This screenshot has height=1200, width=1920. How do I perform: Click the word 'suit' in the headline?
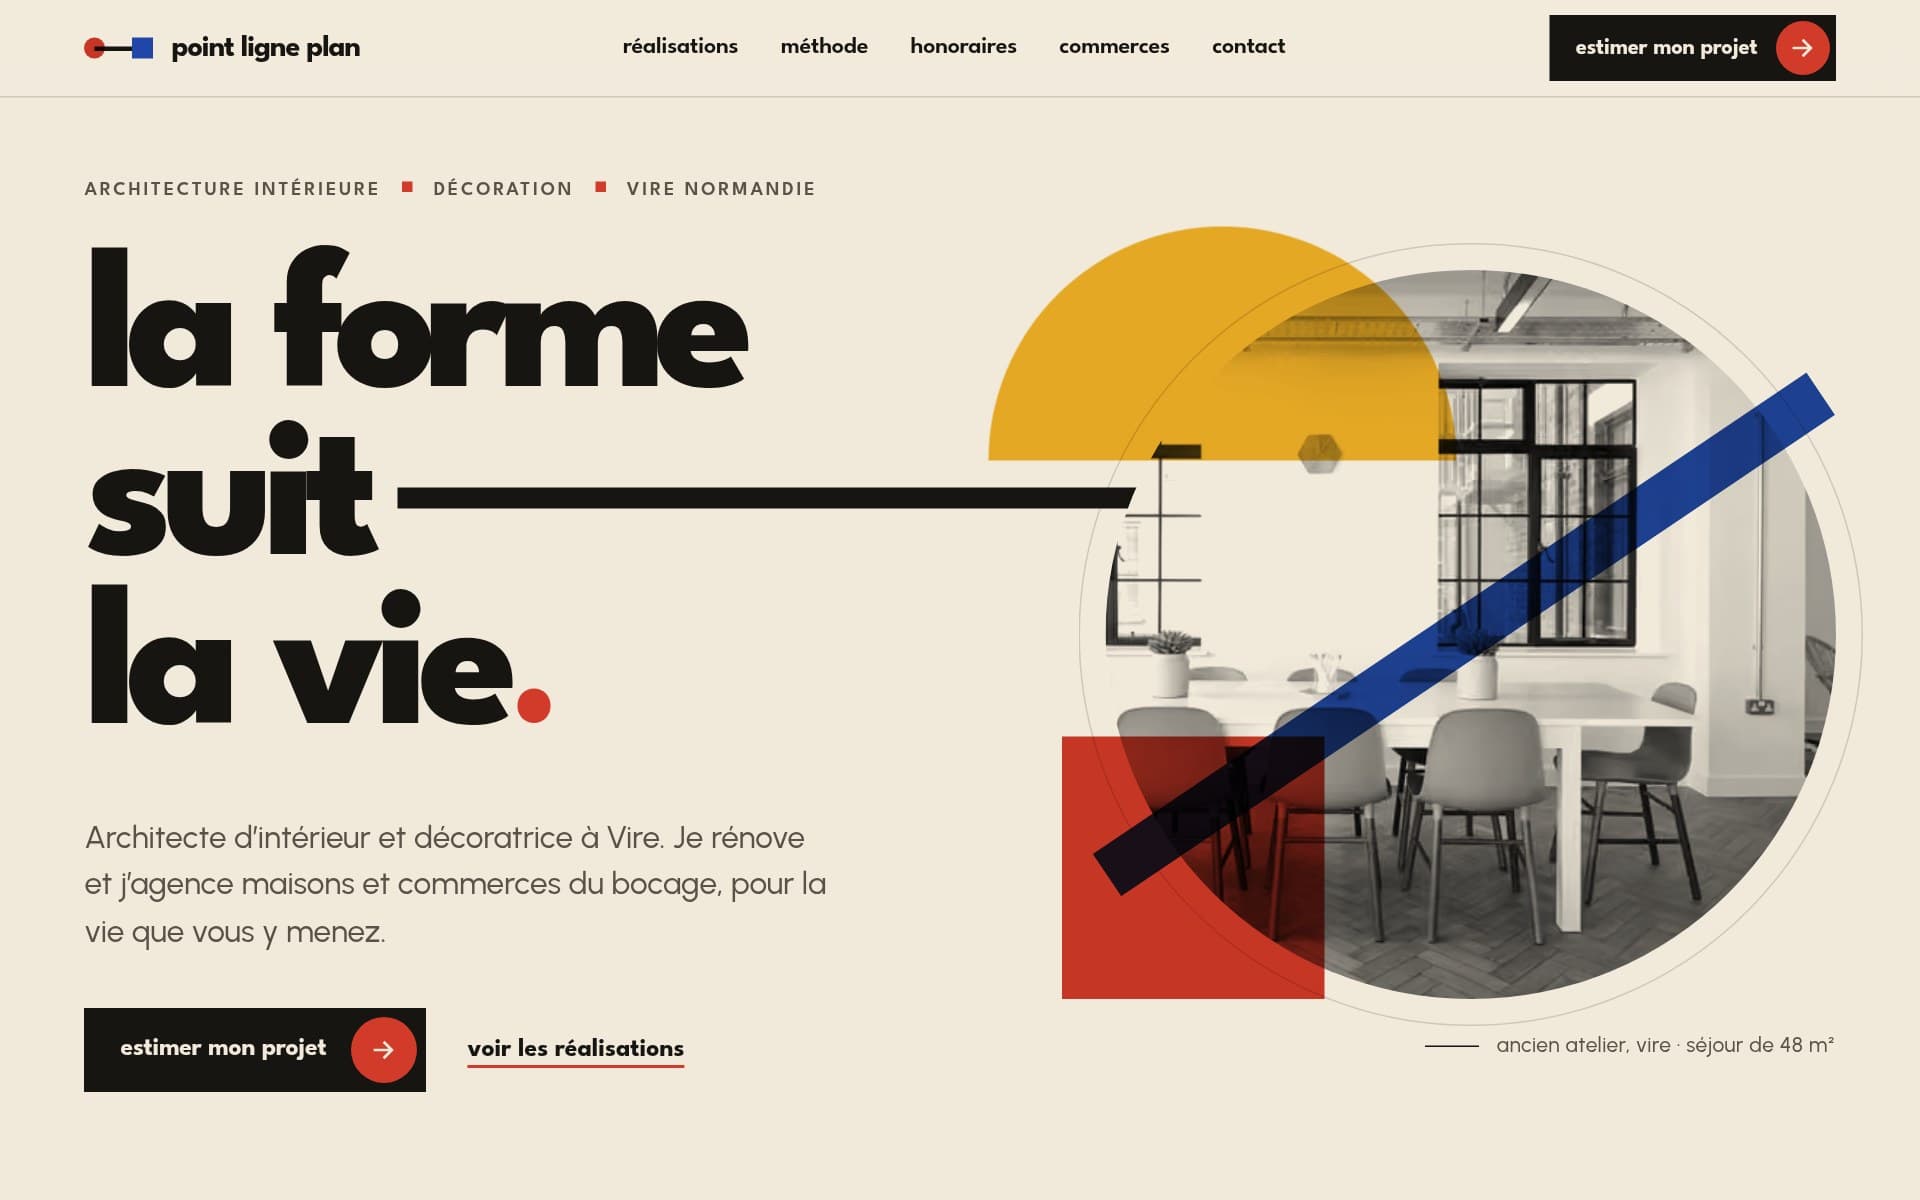pyautogui.click(x=233, y=490)
